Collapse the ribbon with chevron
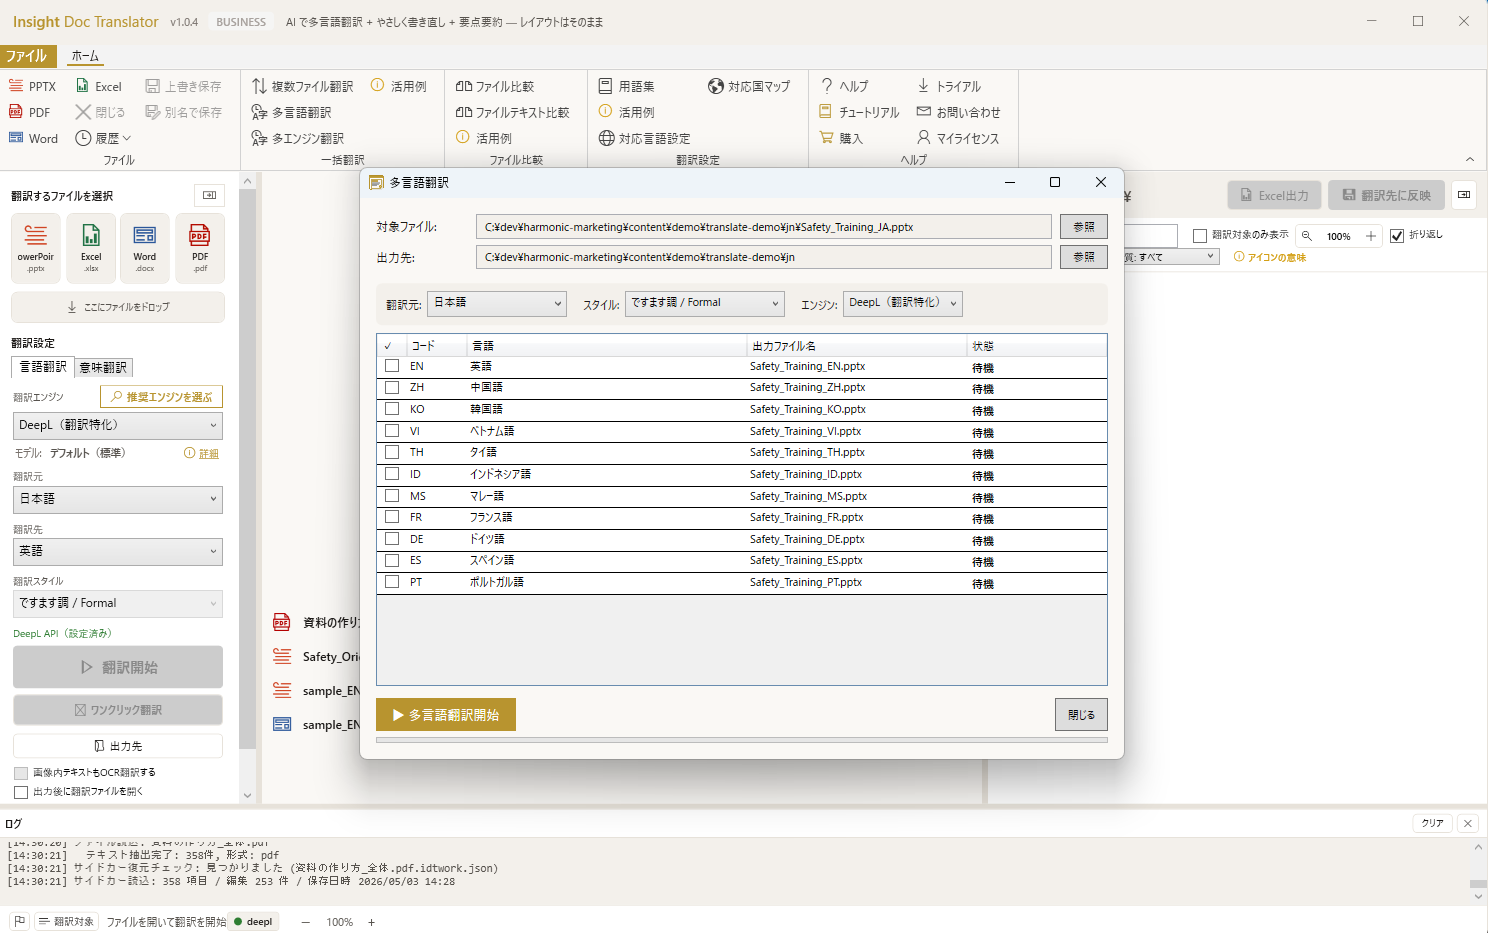The height and width of the screenshot is (933, 1488). pos(1470,159)
